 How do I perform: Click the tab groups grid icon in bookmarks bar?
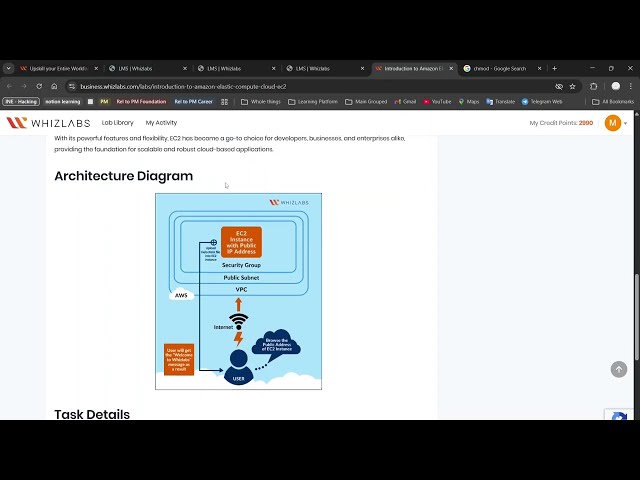[x=224, y=102]
